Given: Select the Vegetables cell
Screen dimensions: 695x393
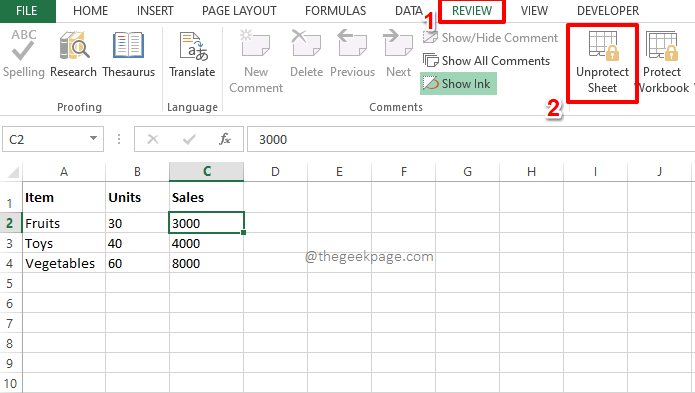Looking at the screenshot, I should tap(64, 263).
